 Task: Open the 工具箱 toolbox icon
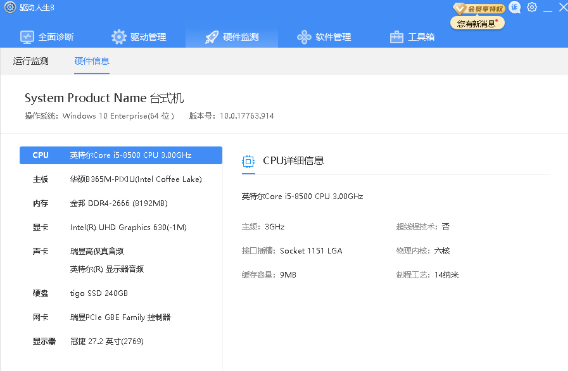click(x=396, y=37)
